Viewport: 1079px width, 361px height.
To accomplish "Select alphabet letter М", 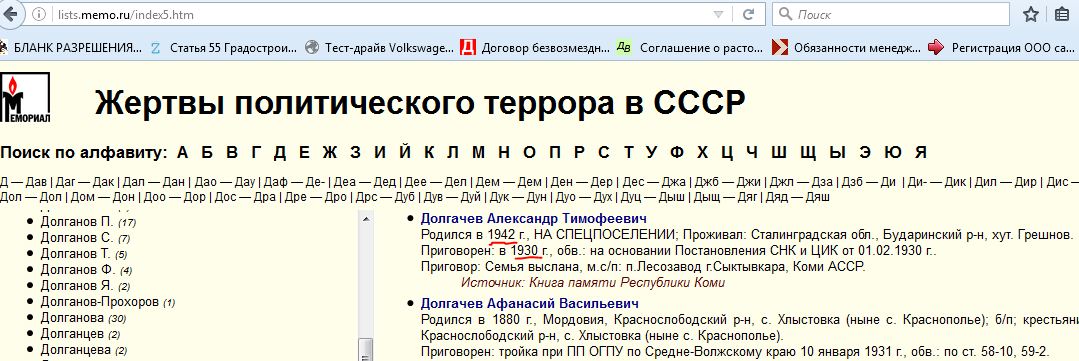I will [x=478, y=153].
